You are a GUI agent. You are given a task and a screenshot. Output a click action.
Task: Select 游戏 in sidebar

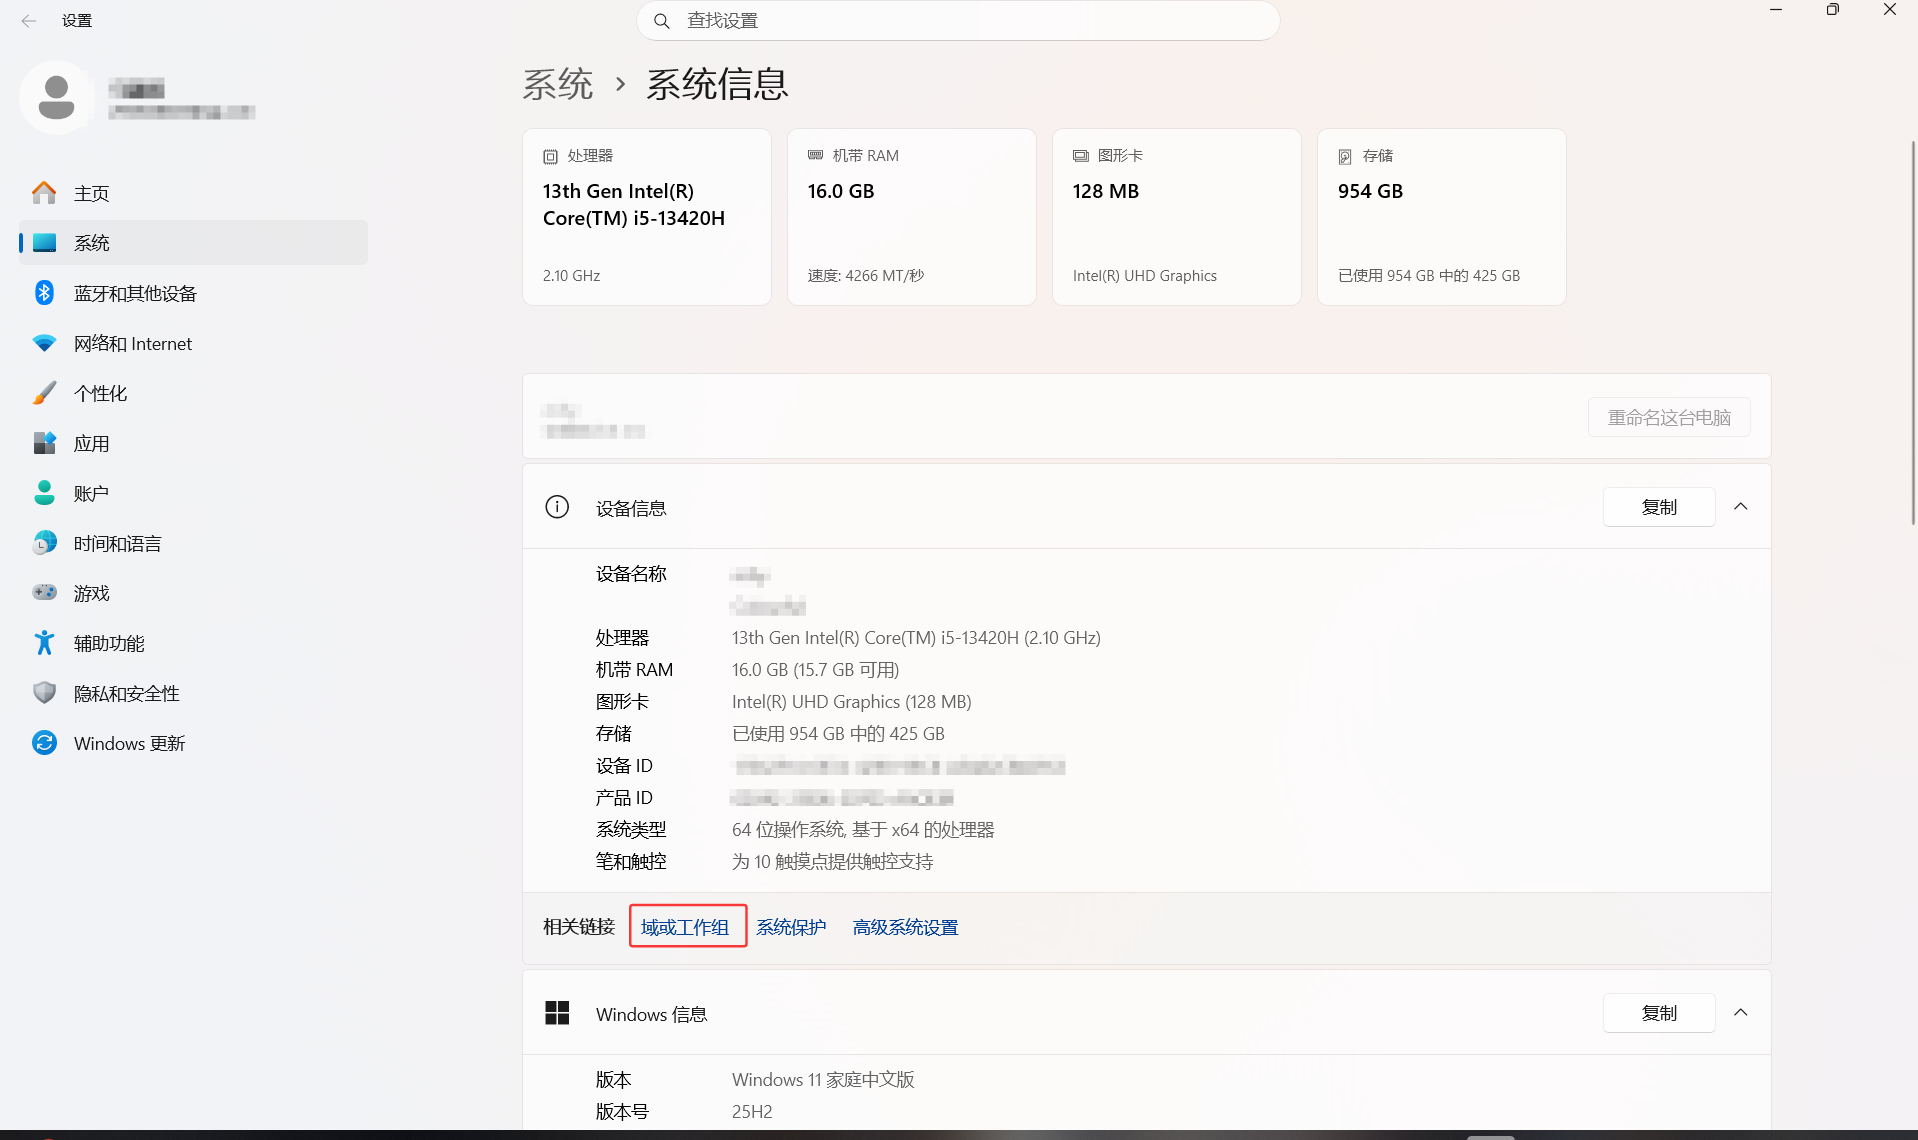[x=193, y=593]
